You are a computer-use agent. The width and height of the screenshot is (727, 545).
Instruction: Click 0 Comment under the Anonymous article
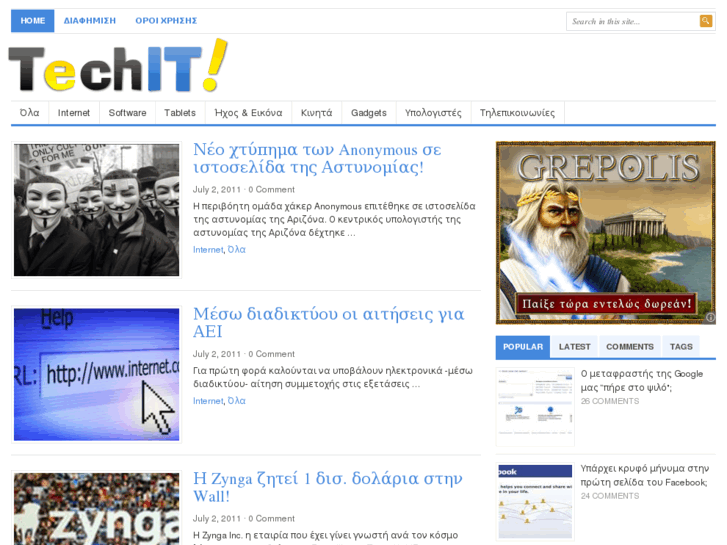[271, 190]
